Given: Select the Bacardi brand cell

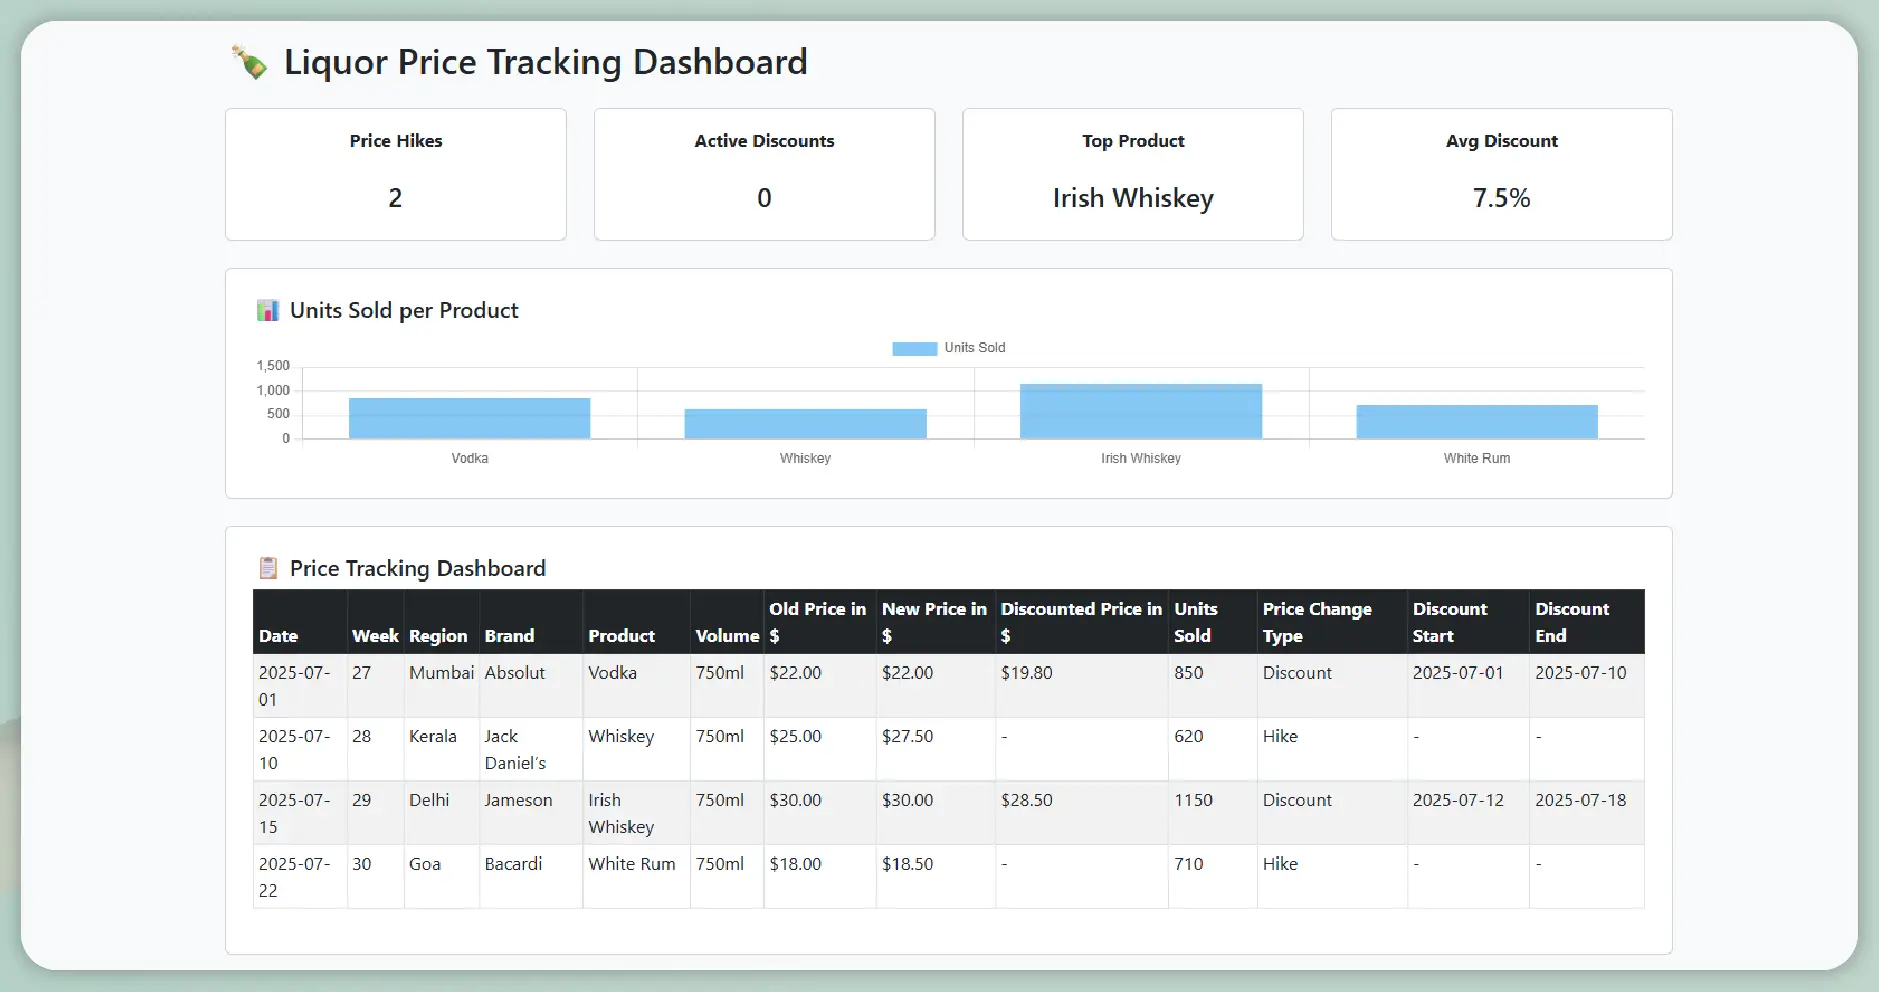Looking at the screenshot, I should pos(513,864).
